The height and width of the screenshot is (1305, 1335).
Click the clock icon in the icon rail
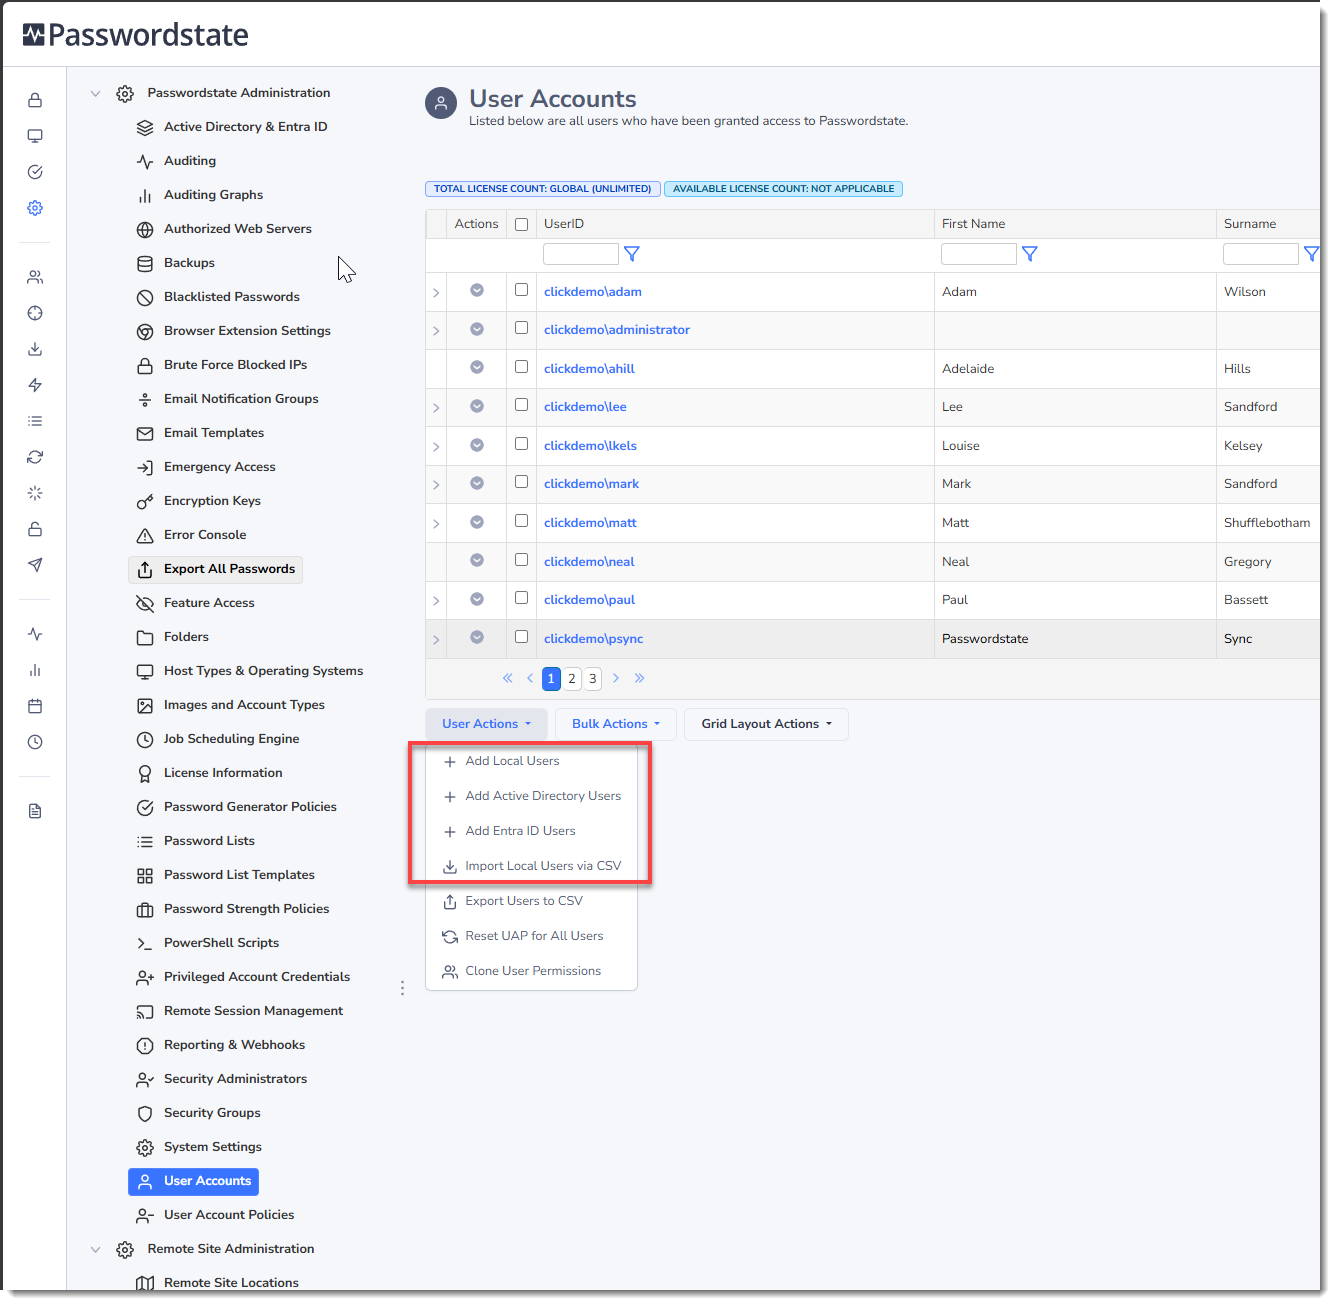35,742
